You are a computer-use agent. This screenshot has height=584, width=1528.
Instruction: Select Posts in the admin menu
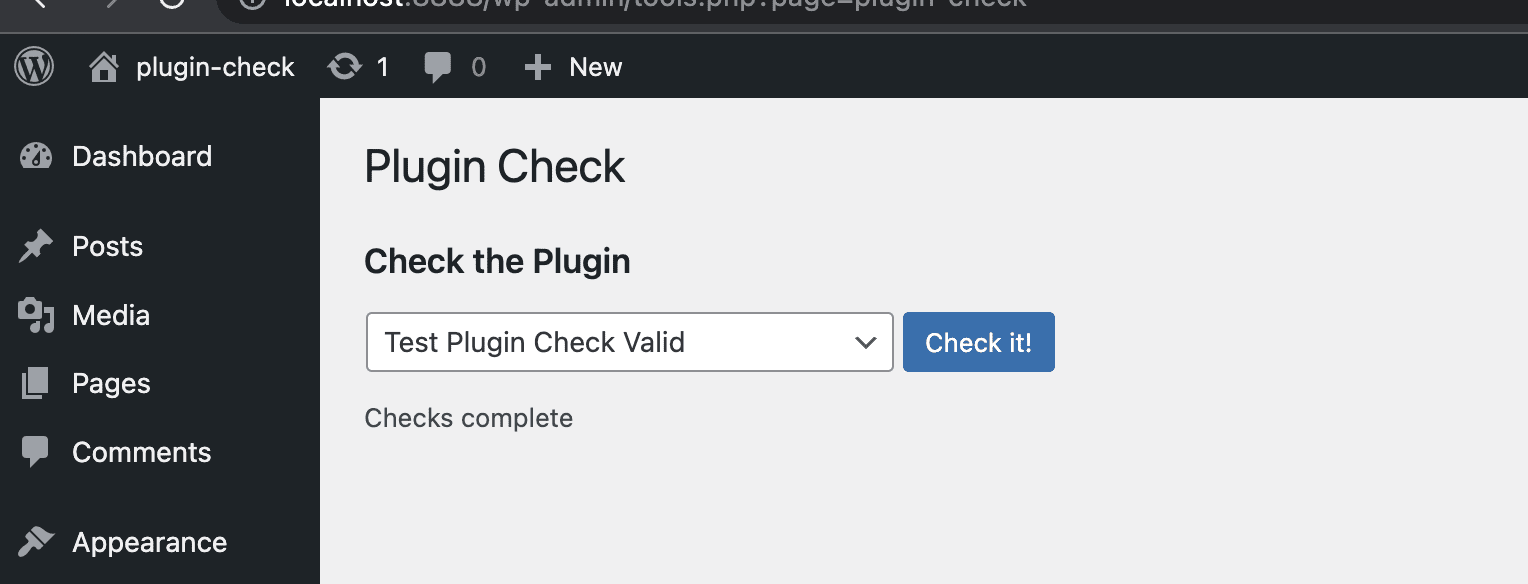pyautogui.click(x=107, y=246)
